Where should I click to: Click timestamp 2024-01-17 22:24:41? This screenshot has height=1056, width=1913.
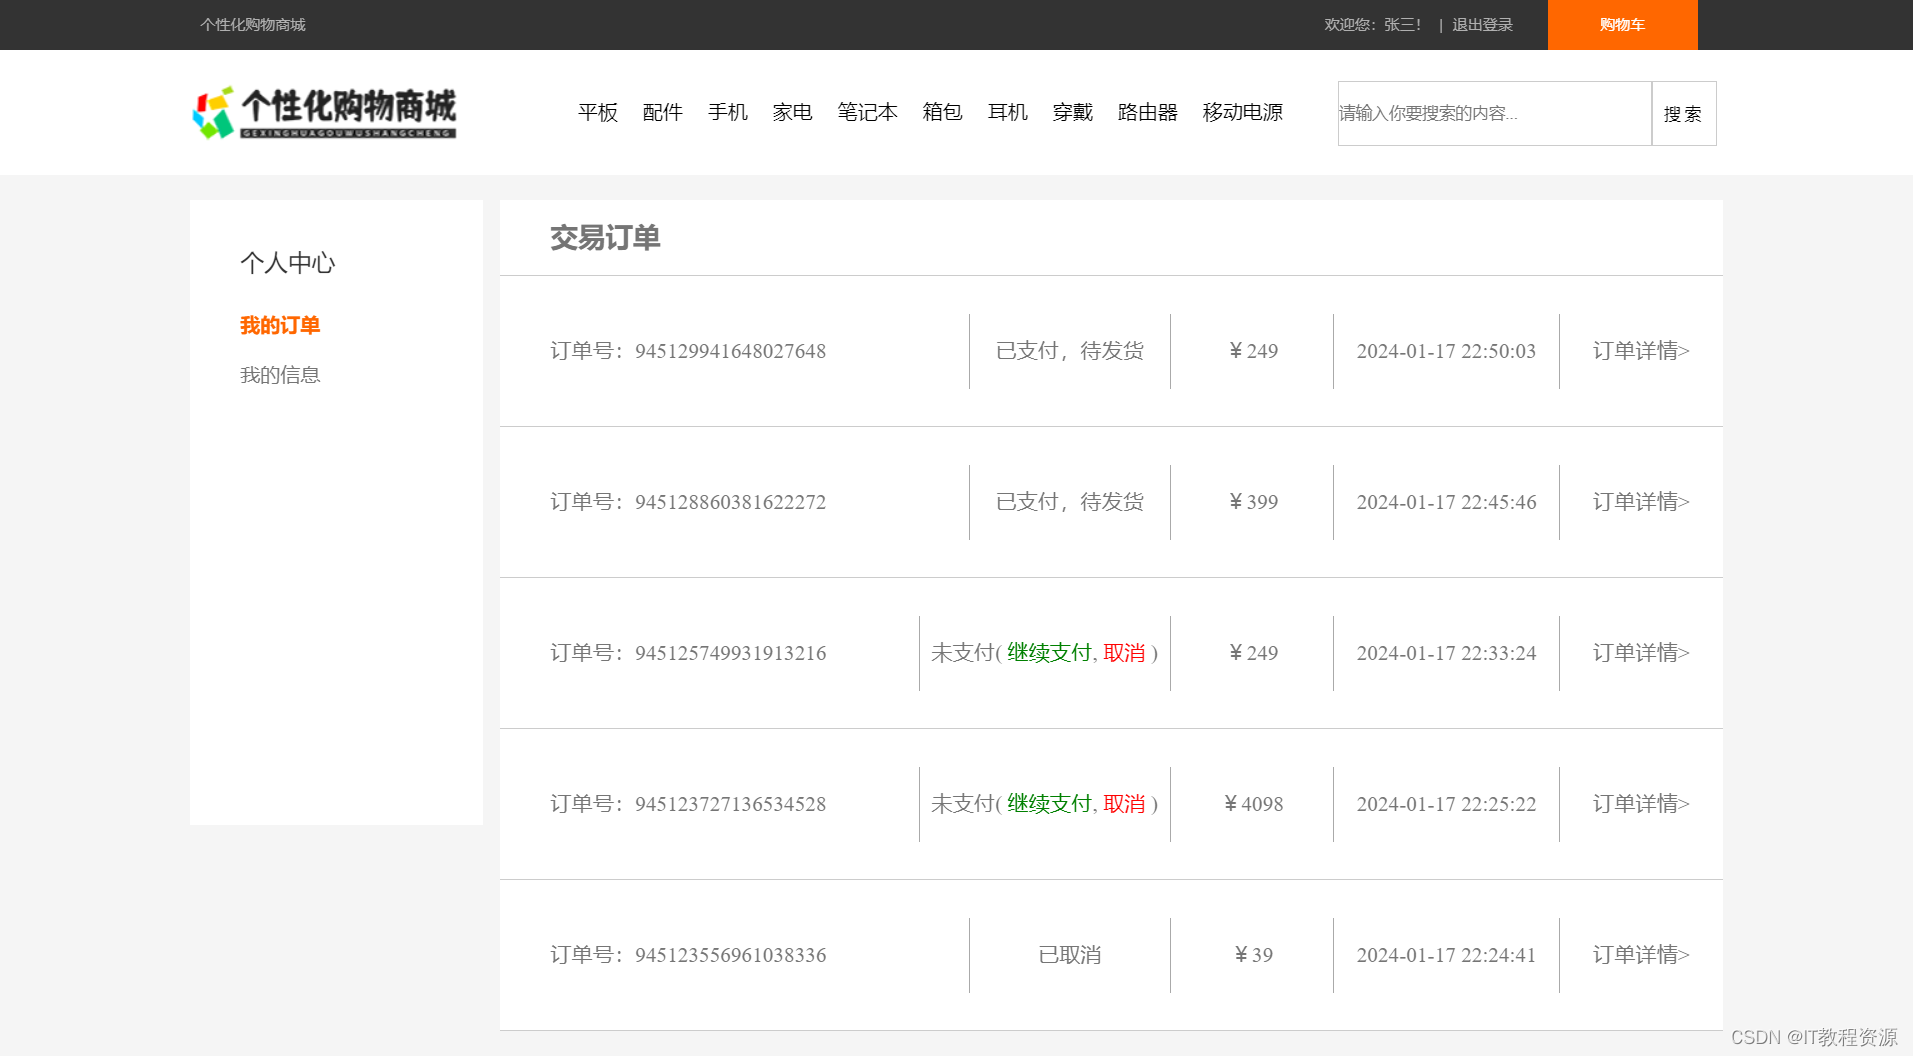coord(1446,955)
